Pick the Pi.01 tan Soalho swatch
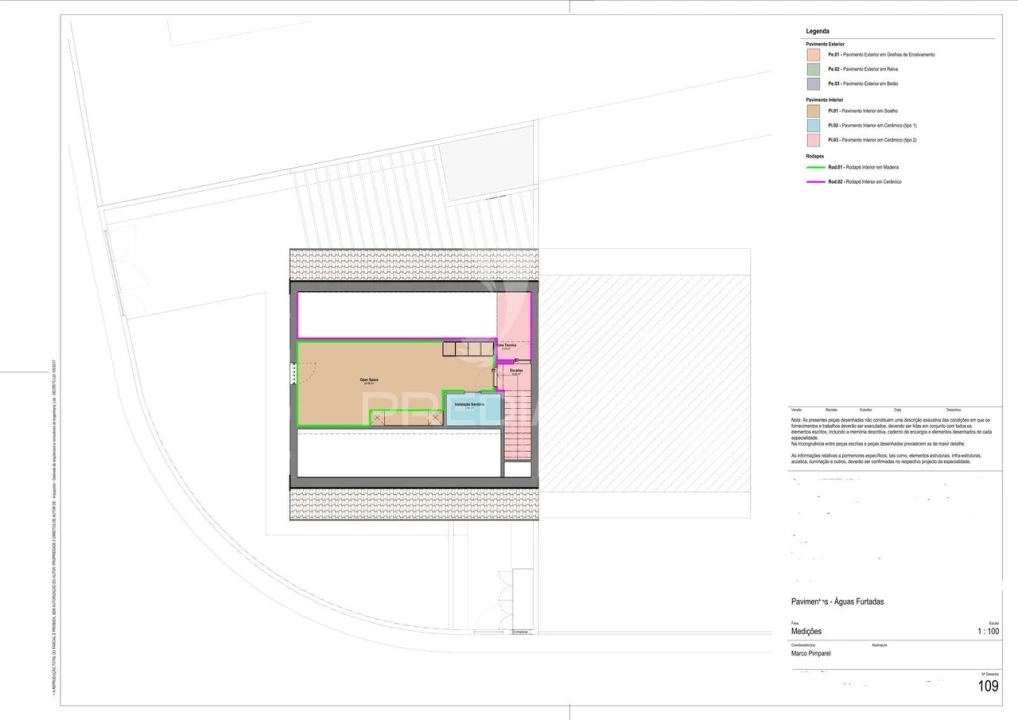The width and height of the screenshot is (1018, 720). coord(813,111)
